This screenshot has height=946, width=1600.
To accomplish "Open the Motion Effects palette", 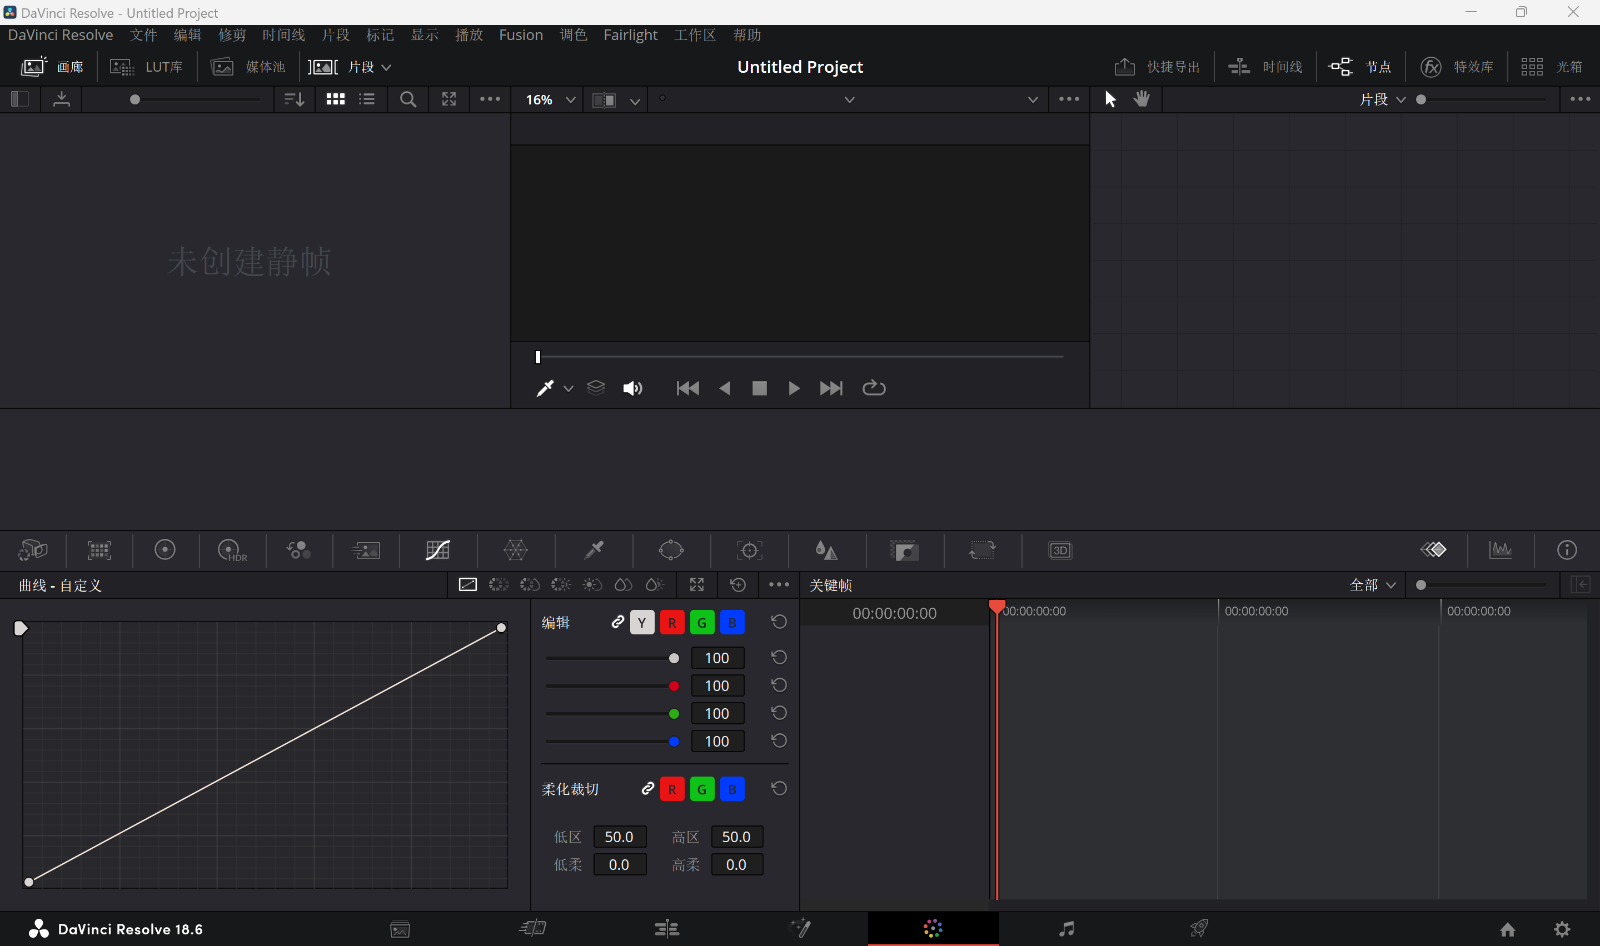I will point(366,550).
